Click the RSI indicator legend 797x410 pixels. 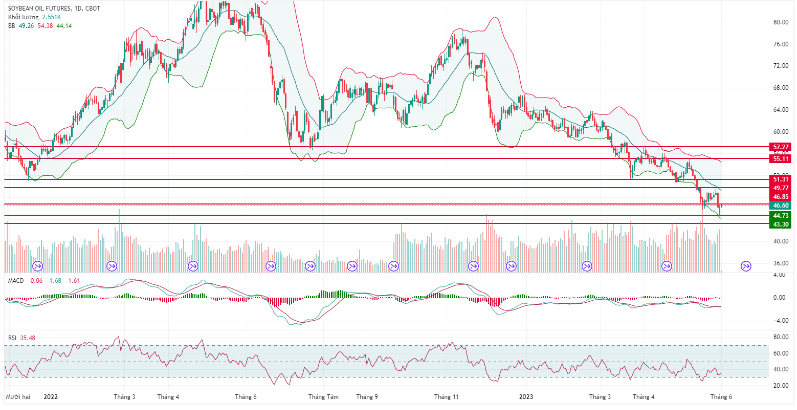click(12, 337)
